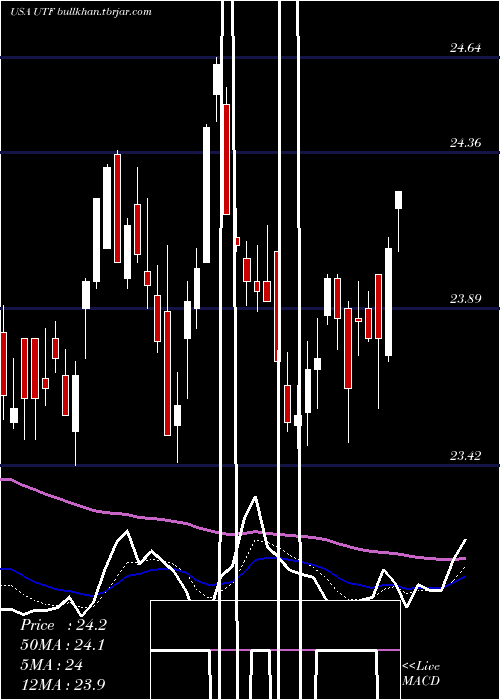This screenshot has width=500, height=700.
Task: Click the '12MA : 23.9' readout
Action: [x=63, y=685]
